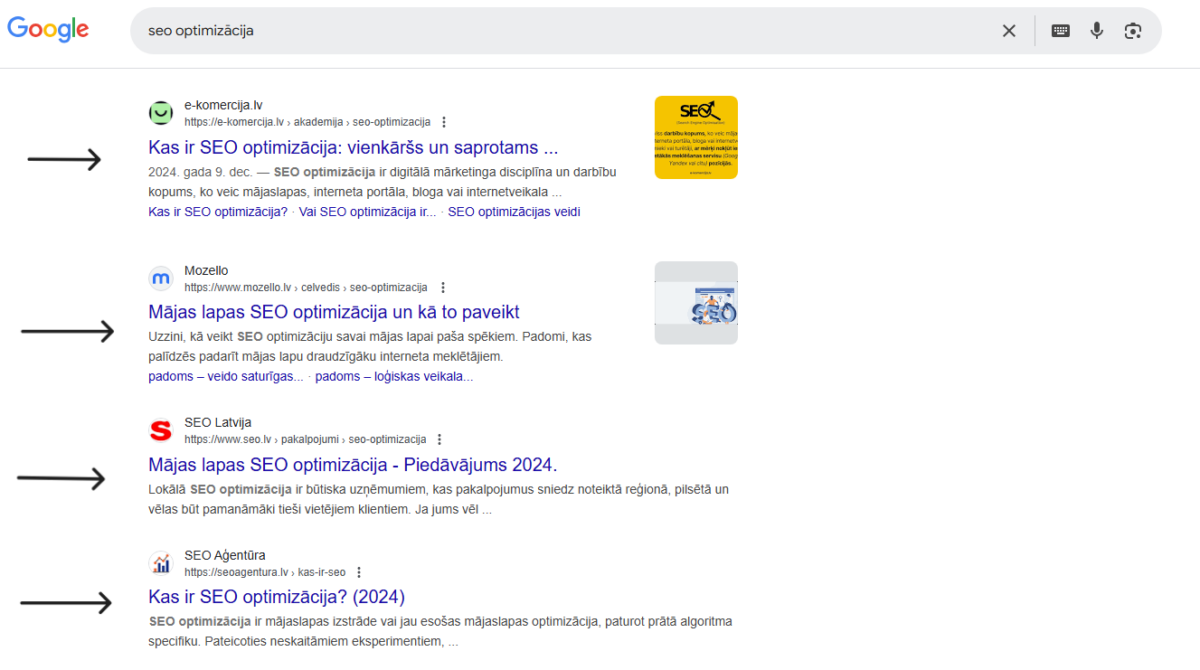Follow the 'padoms – veido saturīgas...' sitelink
This screenshot has width=1200, height=670.
(x=226, y=377)
